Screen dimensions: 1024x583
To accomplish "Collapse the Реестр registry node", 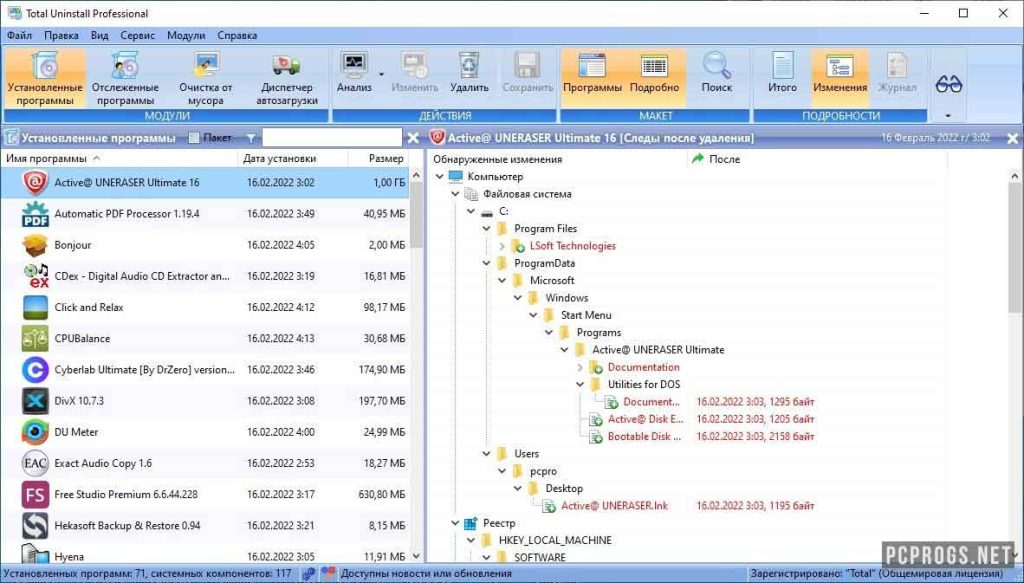I will click(455, 523).
